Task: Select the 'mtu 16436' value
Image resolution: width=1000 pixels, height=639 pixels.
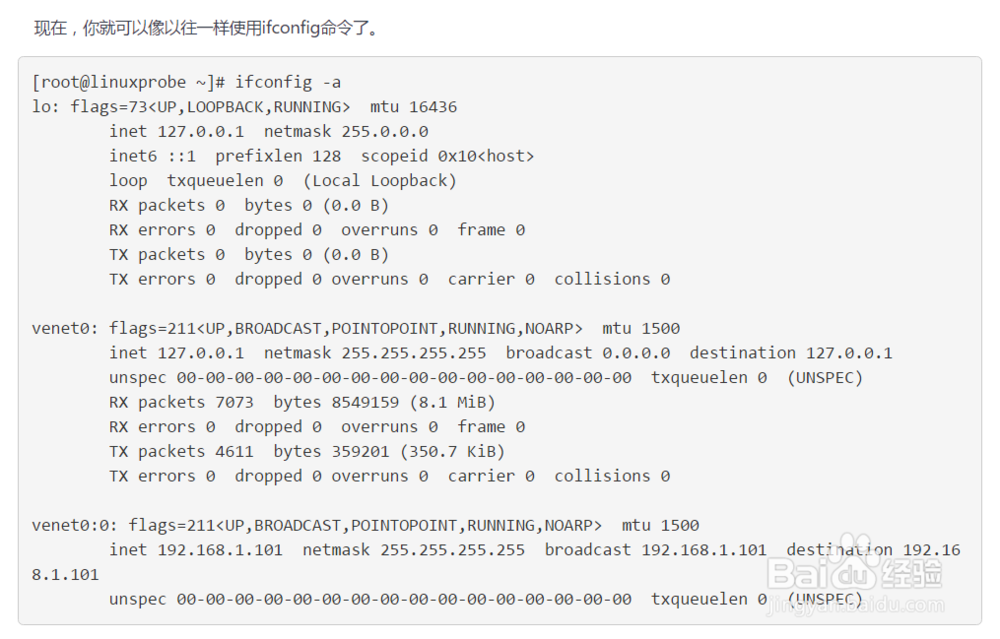Action: tap(413, 107)
